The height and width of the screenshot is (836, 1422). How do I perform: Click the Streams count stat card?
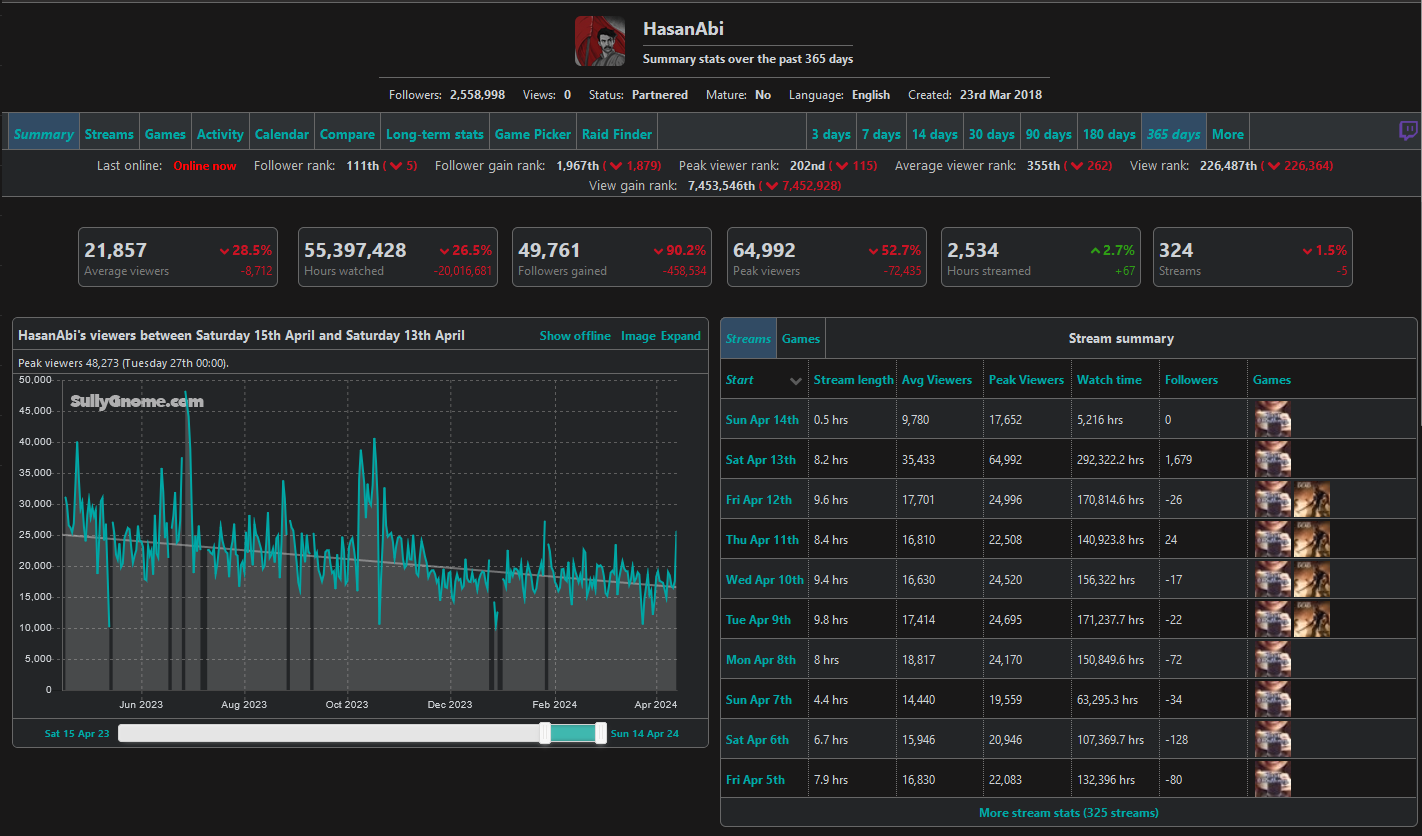1253,258
